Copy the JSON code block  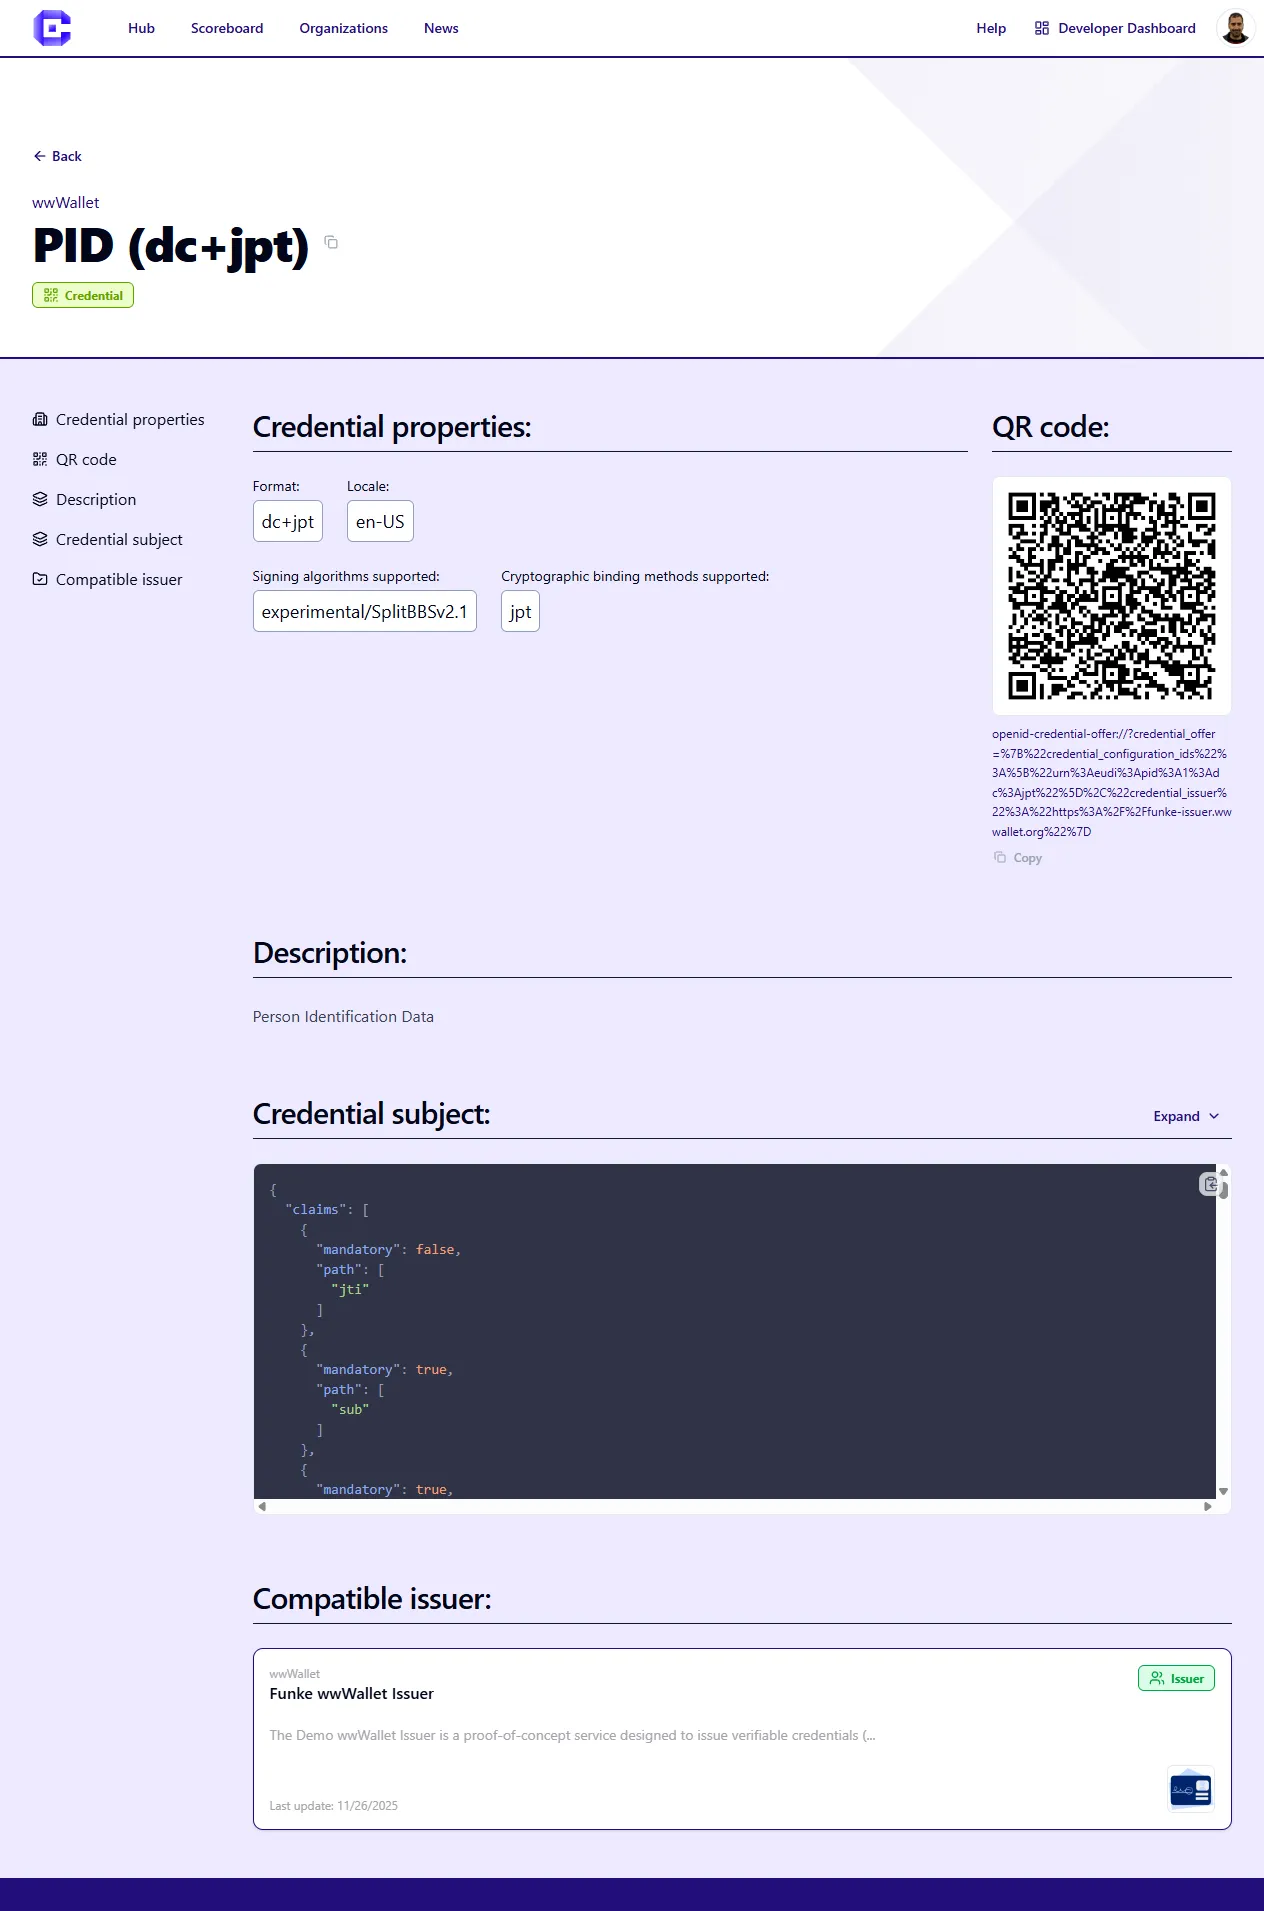[x=1210, y=1184]
